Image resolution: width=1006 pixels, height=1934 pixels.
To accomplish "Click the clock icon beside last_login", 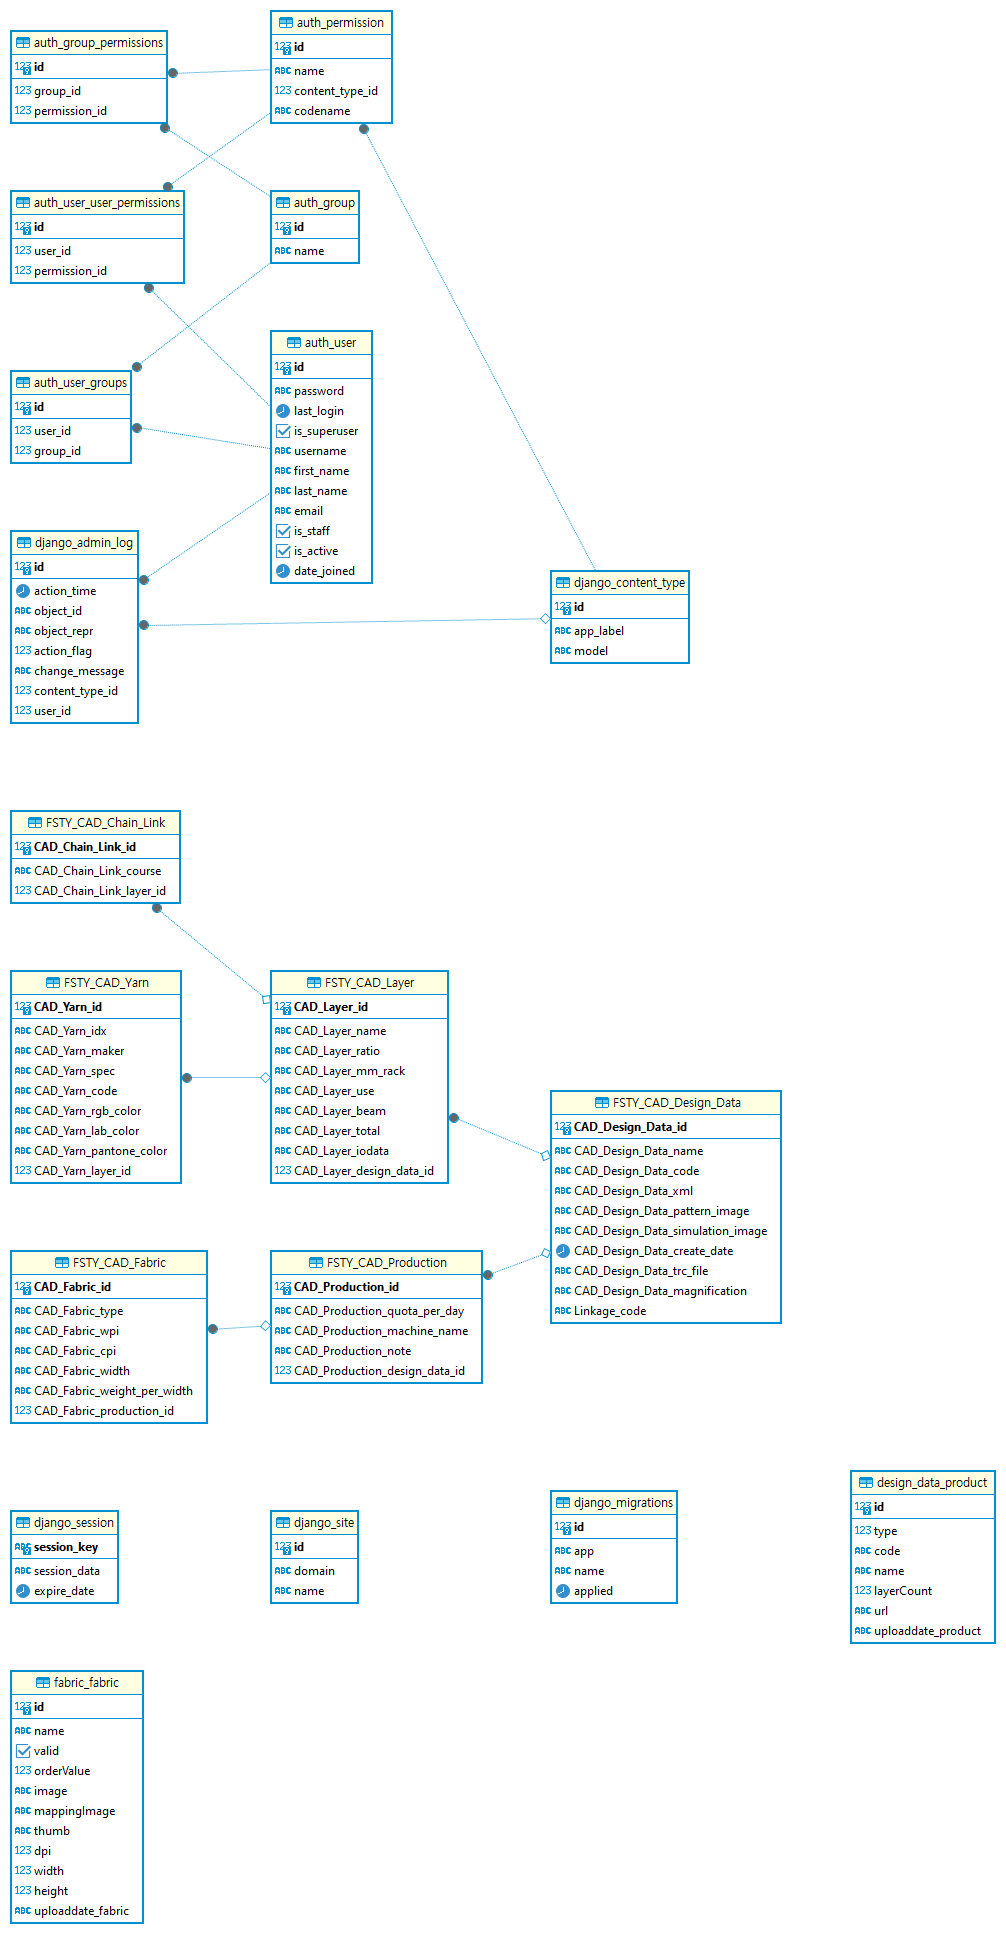I will point(283,411).
